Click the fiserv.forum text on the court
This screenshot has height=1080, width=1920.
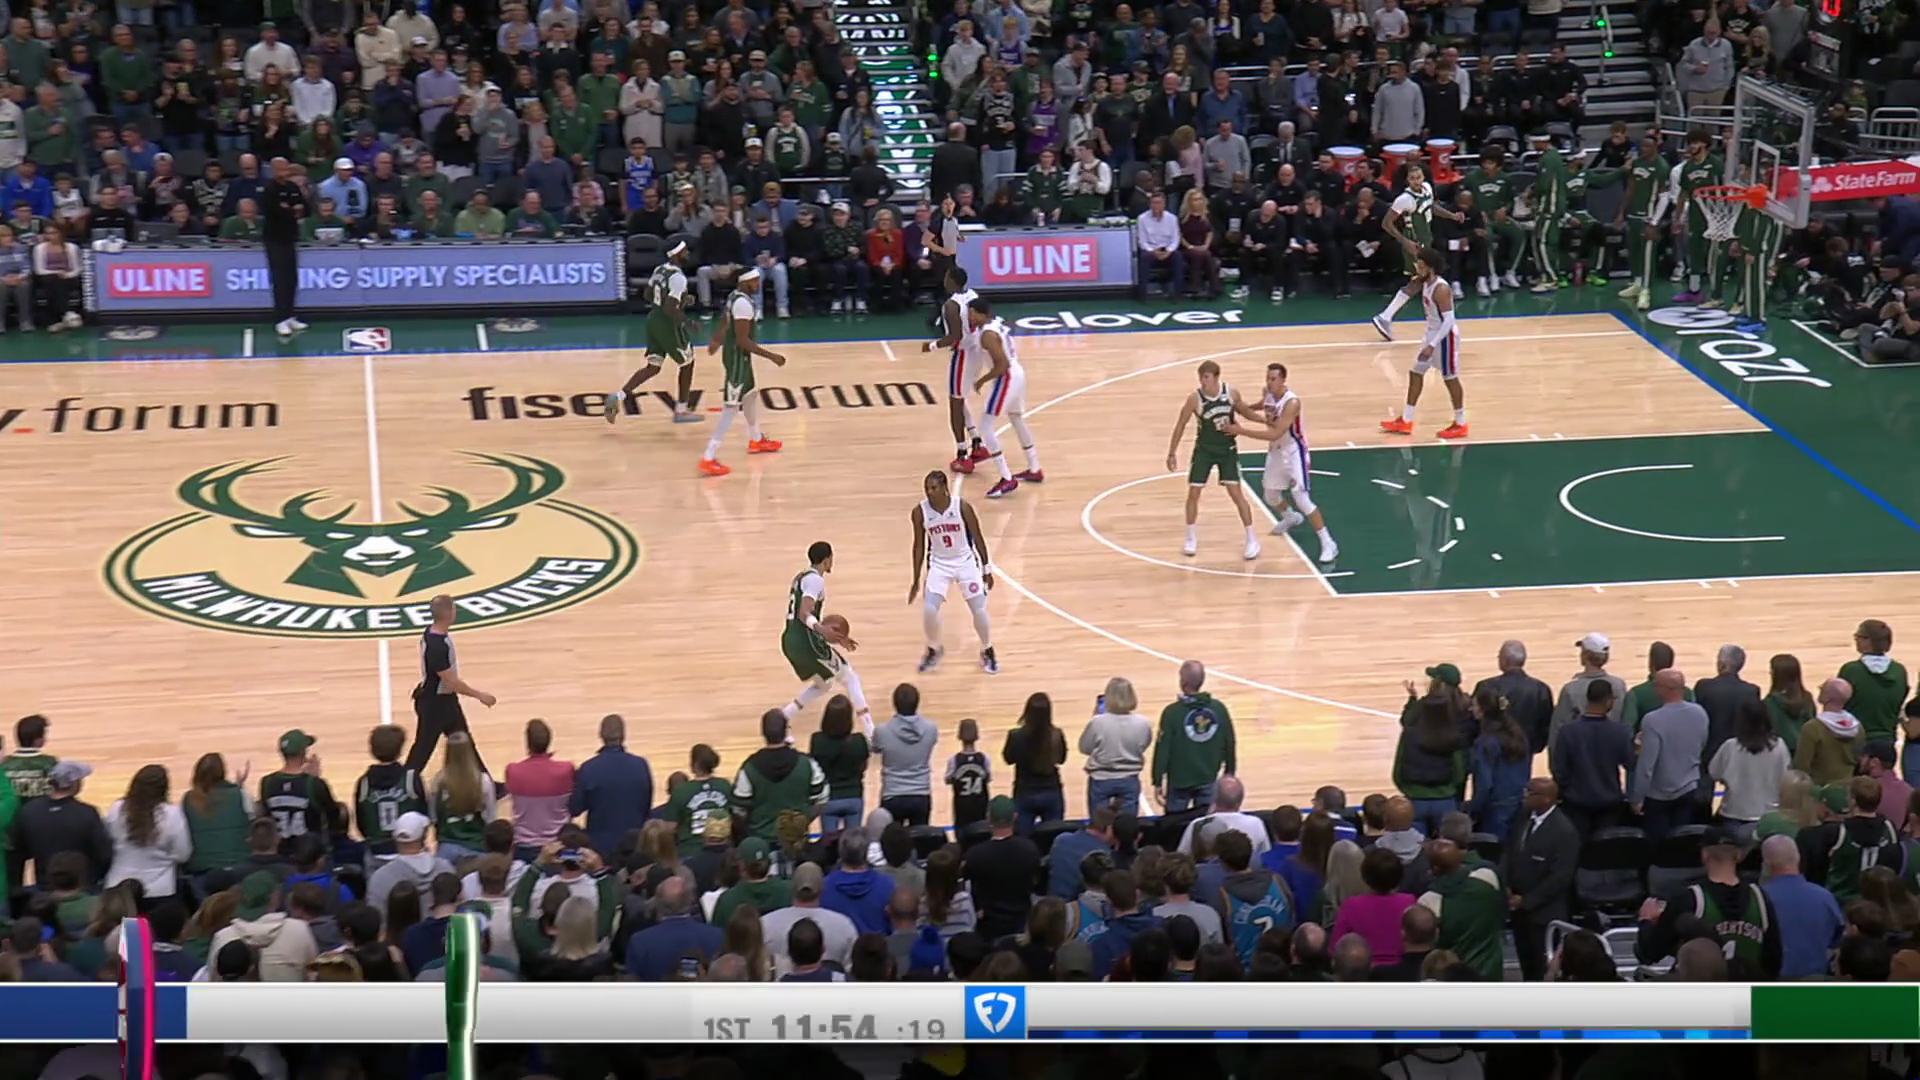coord(697,400)
